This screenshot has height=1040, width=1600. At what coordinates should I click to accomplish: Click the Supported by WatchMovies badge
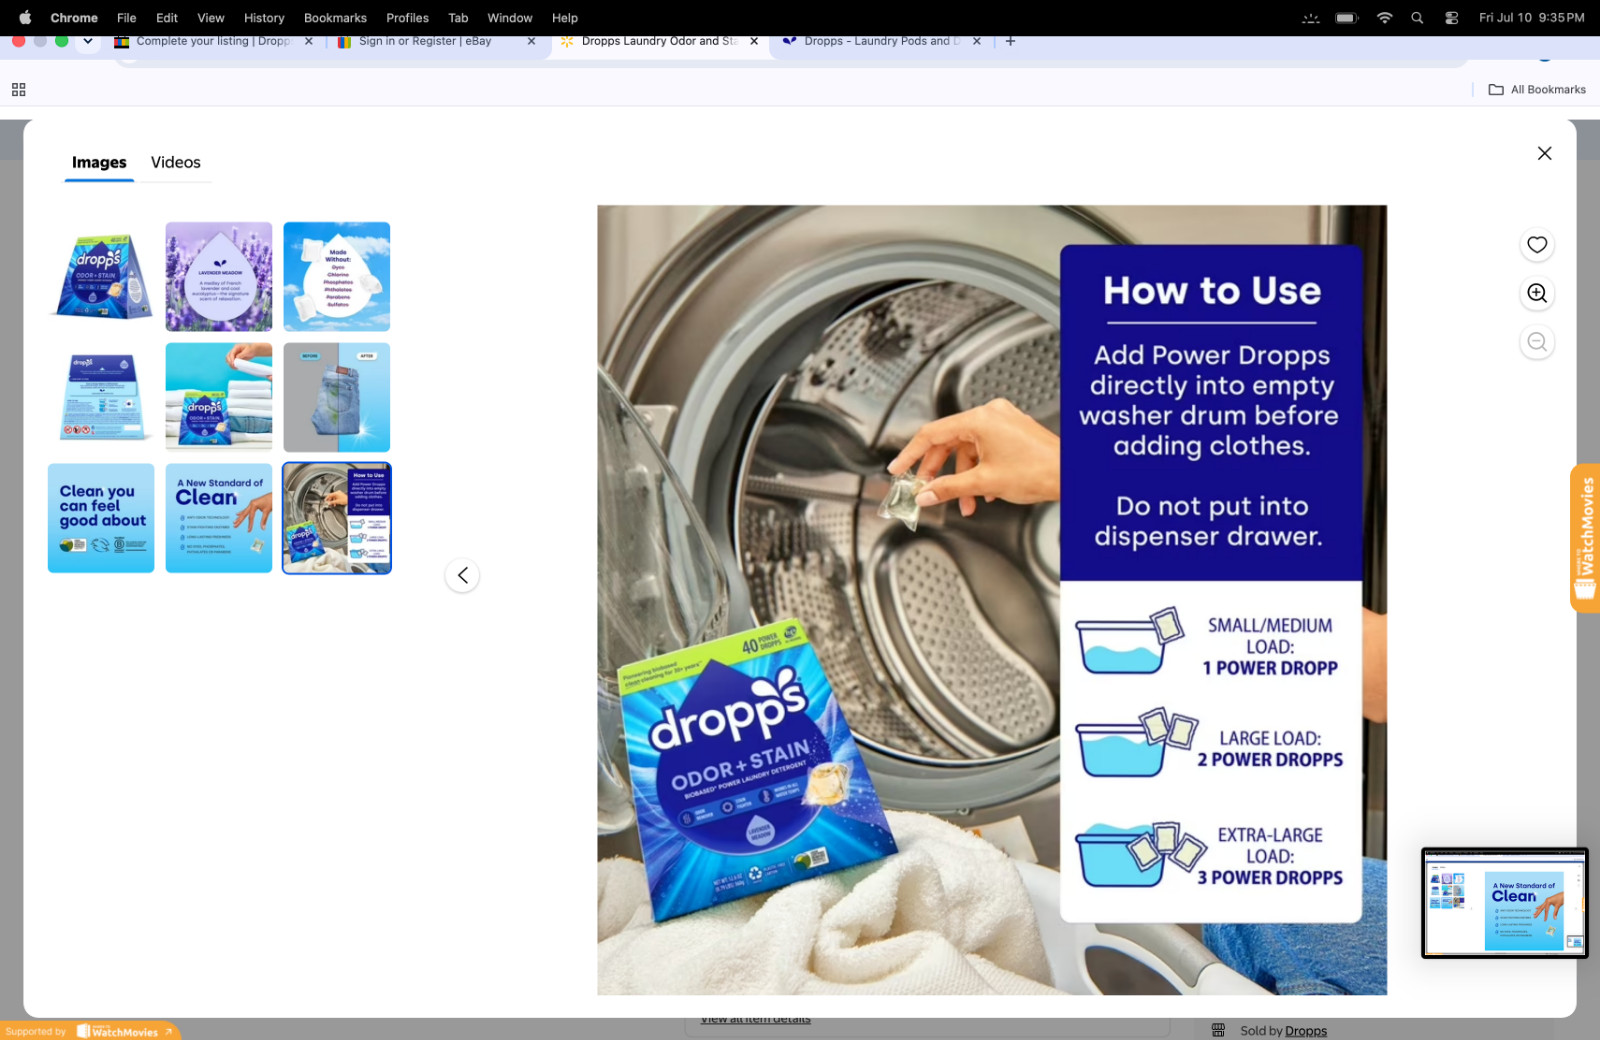click(90, 1031)
